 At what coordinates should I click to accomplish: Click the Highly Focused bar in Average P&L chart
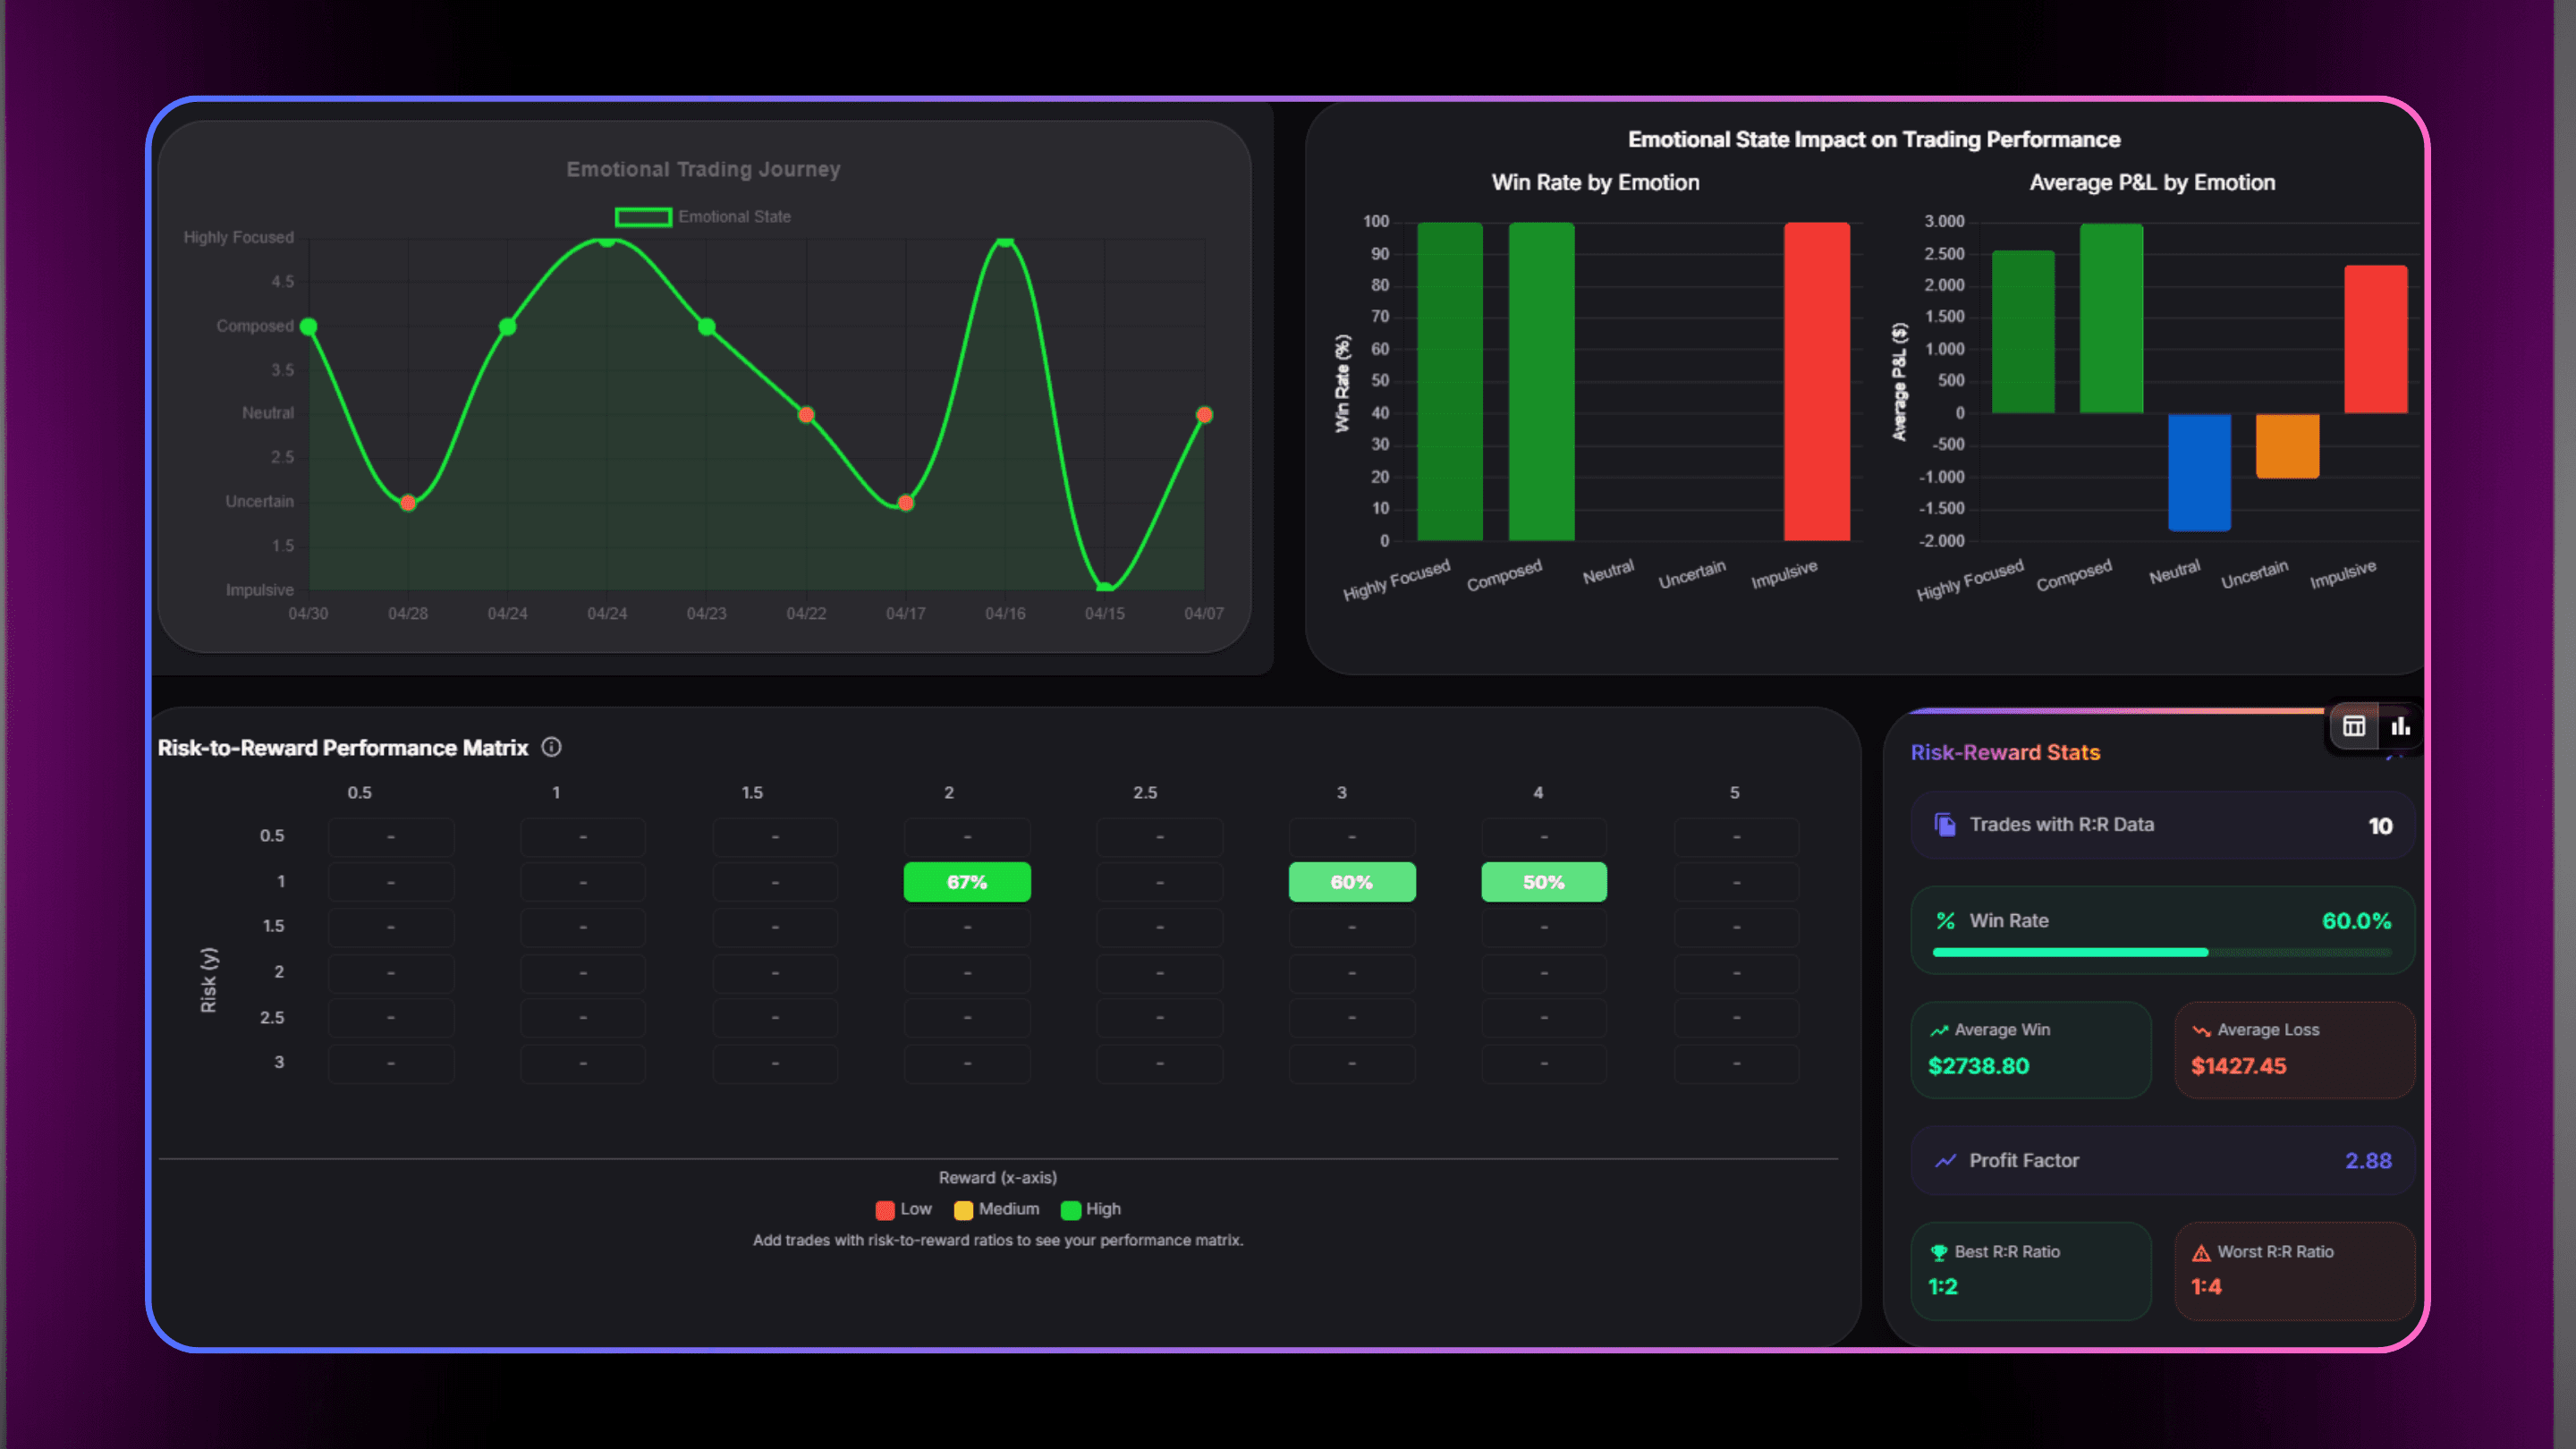pyautogui.click(x=2023, y=332)
